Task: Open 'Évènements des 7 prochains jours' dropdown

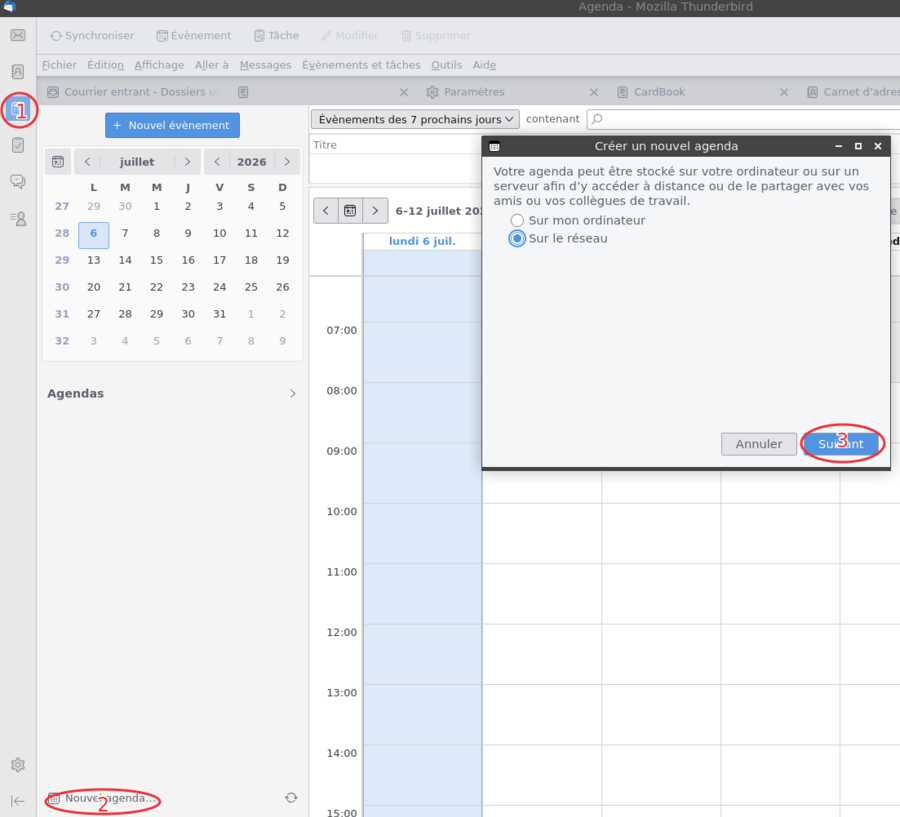Action: pyautogui.click(x=415, y=119)
